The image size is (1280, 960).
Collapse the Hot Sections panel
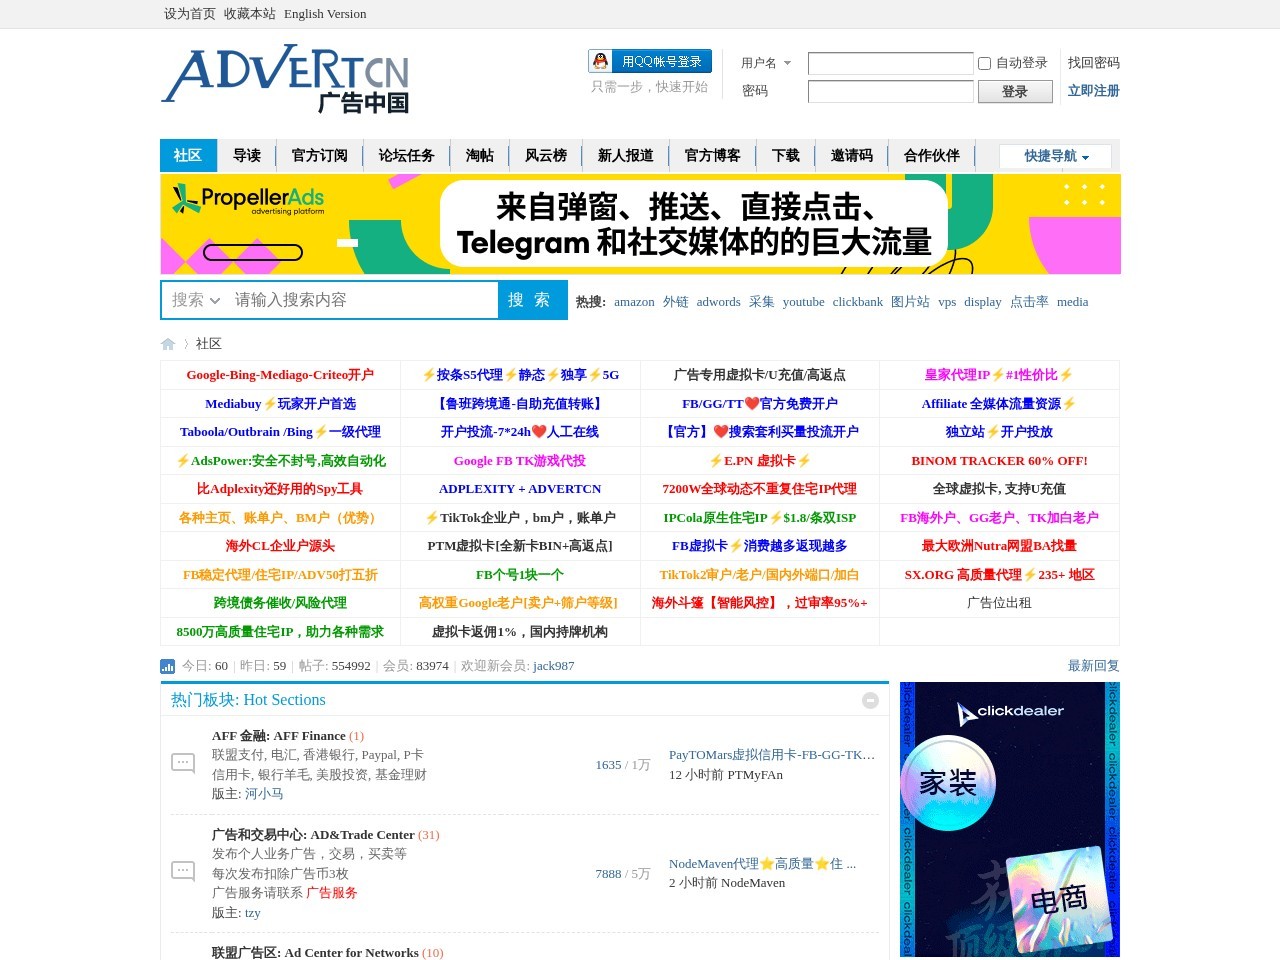(x=869, y=700)
